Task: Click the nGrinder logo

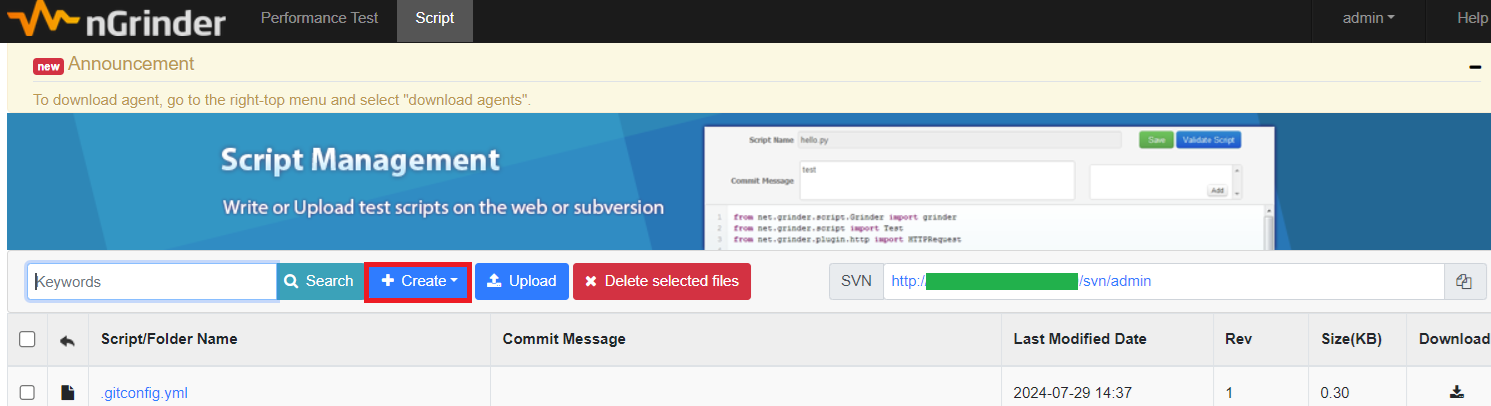Action: coord(116,19)
